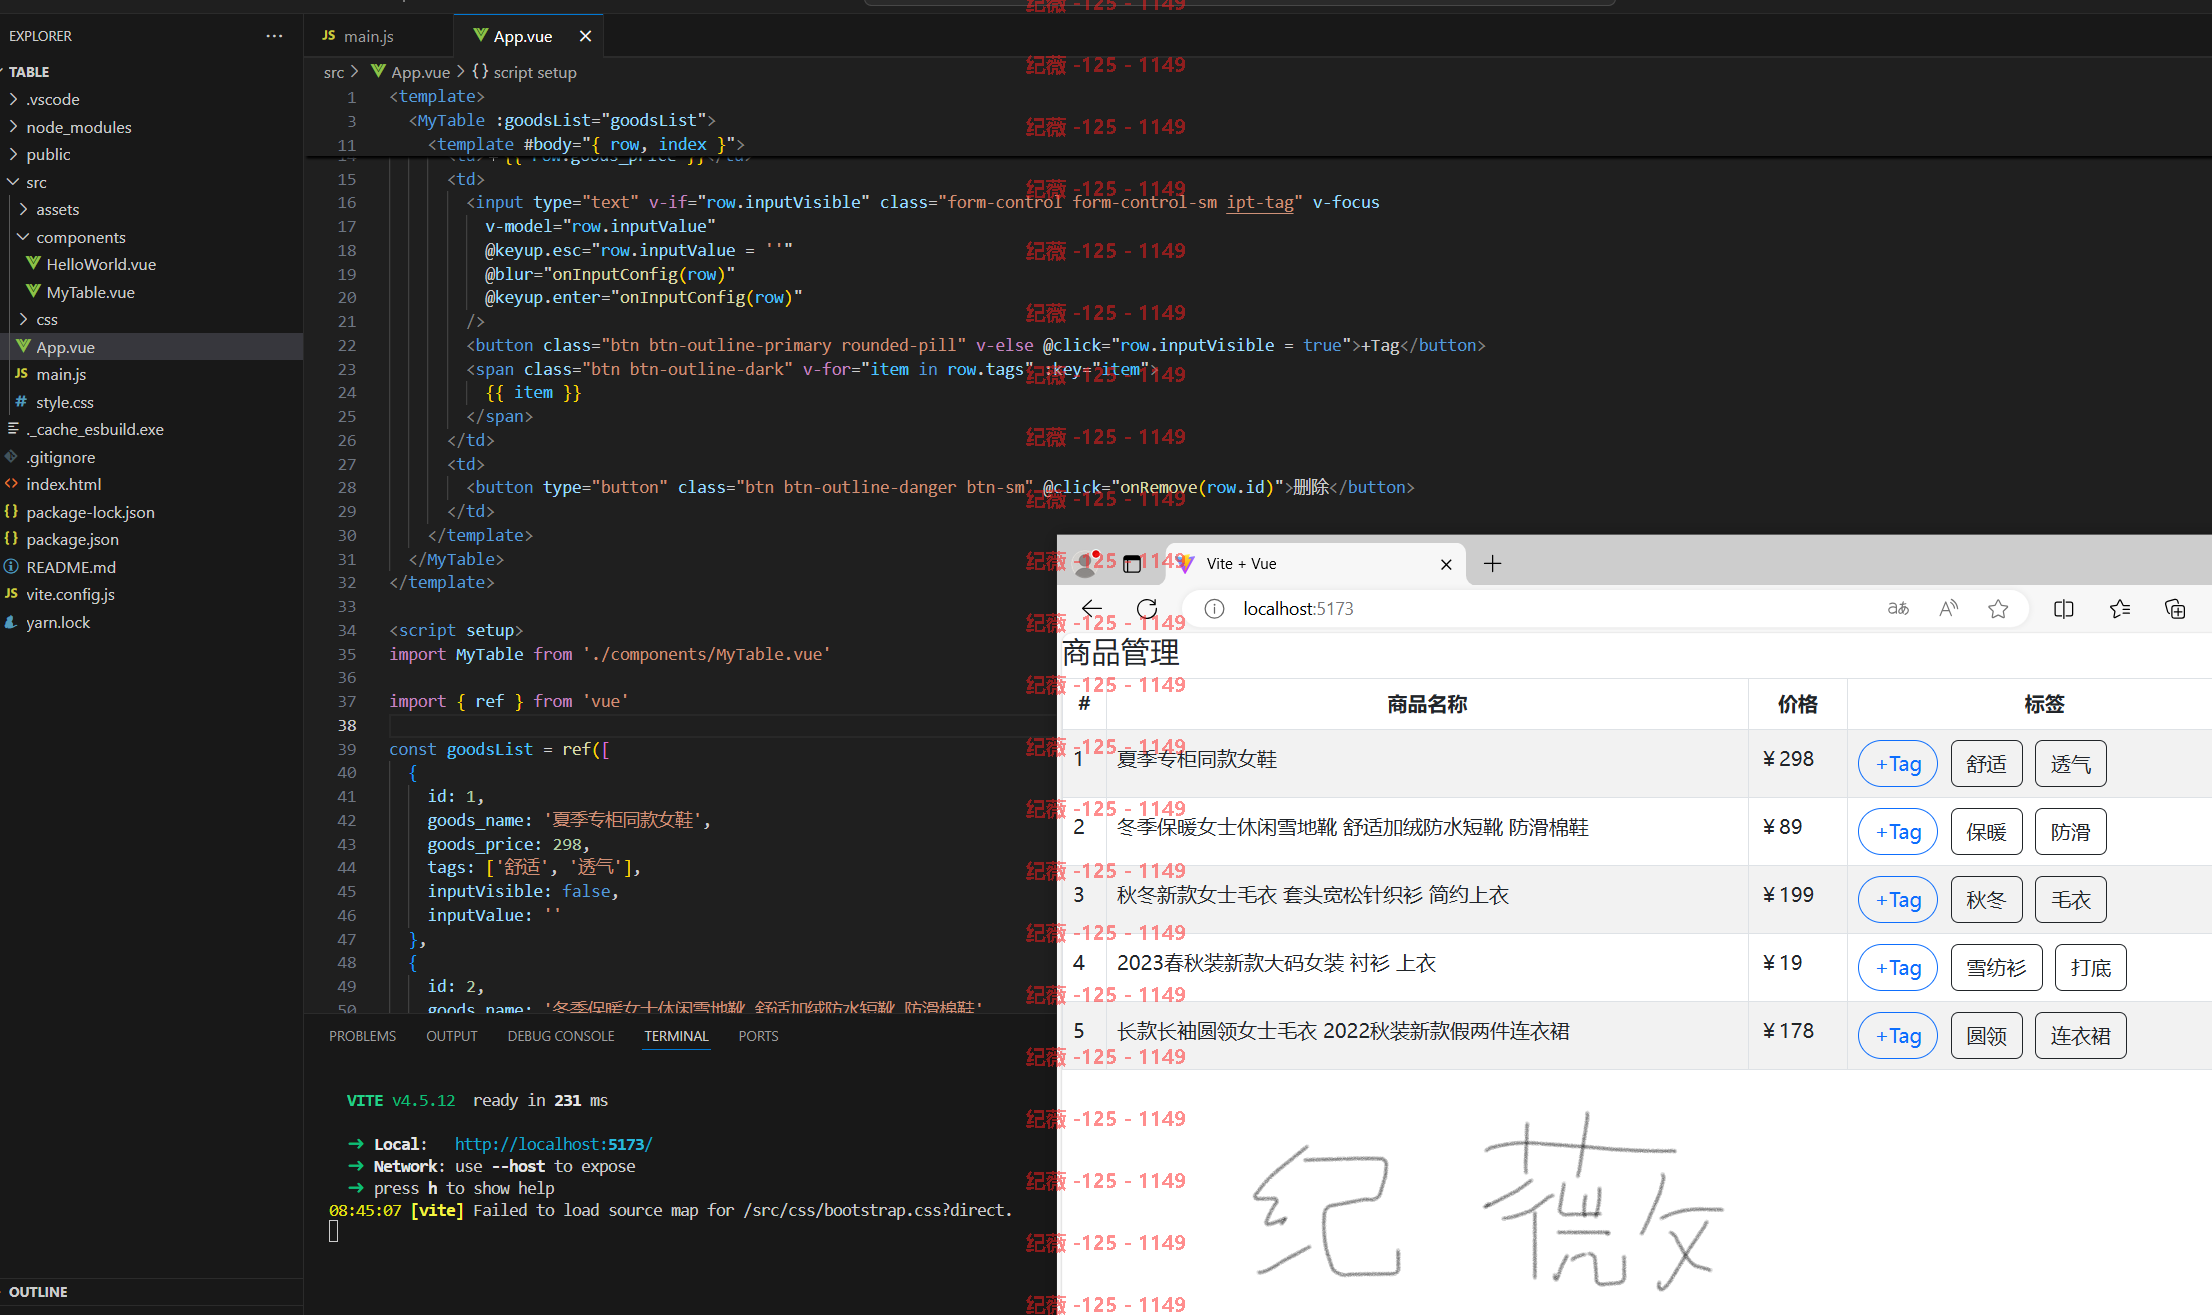Switch to the OUTPUT panel tab
The image size is (2212, 1315).
(x=451, y=1036)
